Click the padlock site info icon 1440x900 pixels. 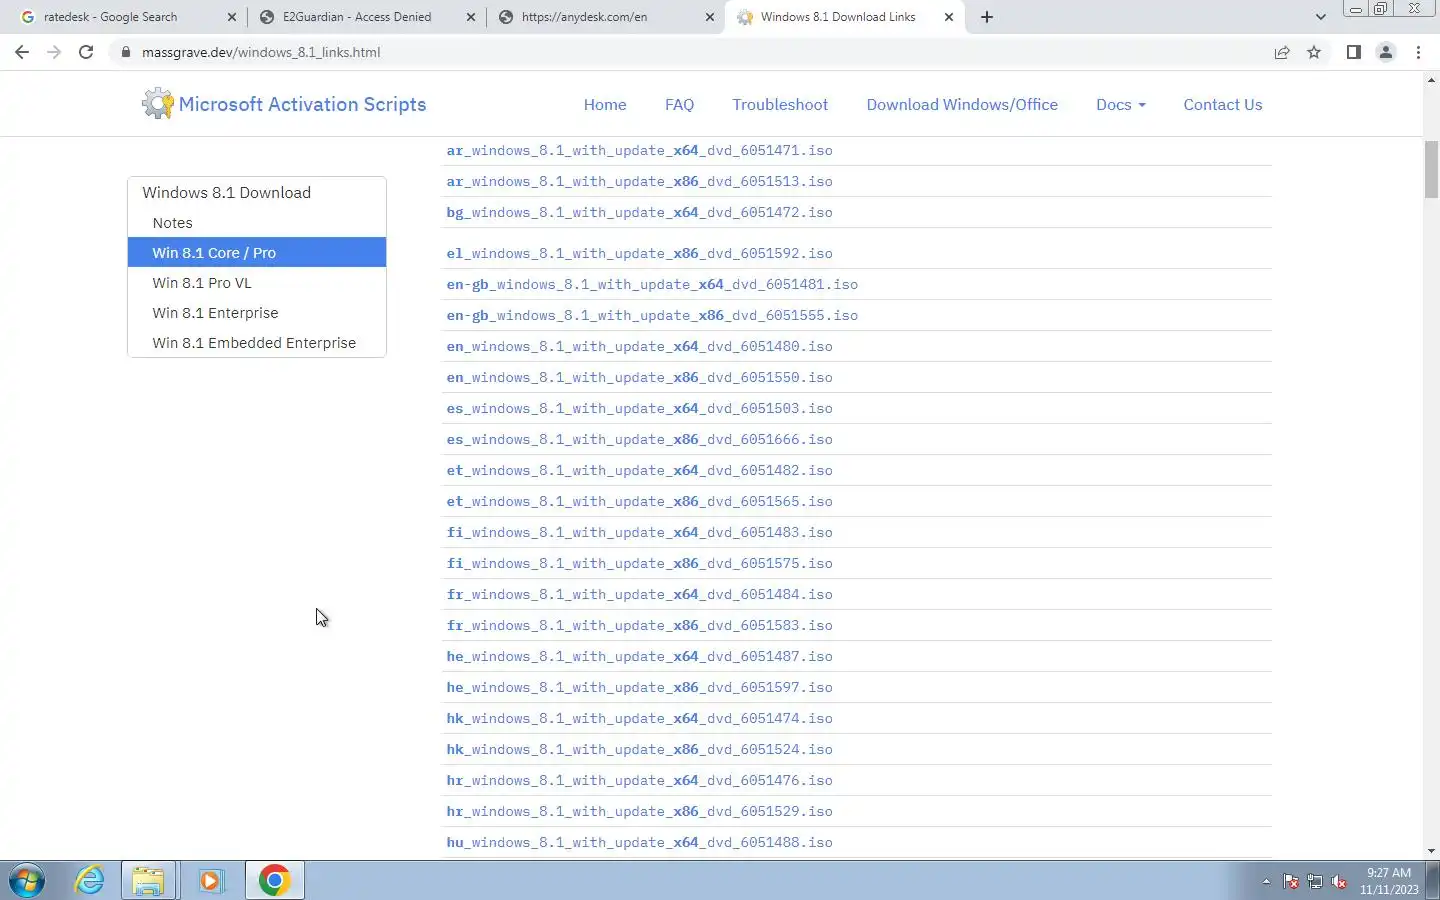[x=126, y=52]
